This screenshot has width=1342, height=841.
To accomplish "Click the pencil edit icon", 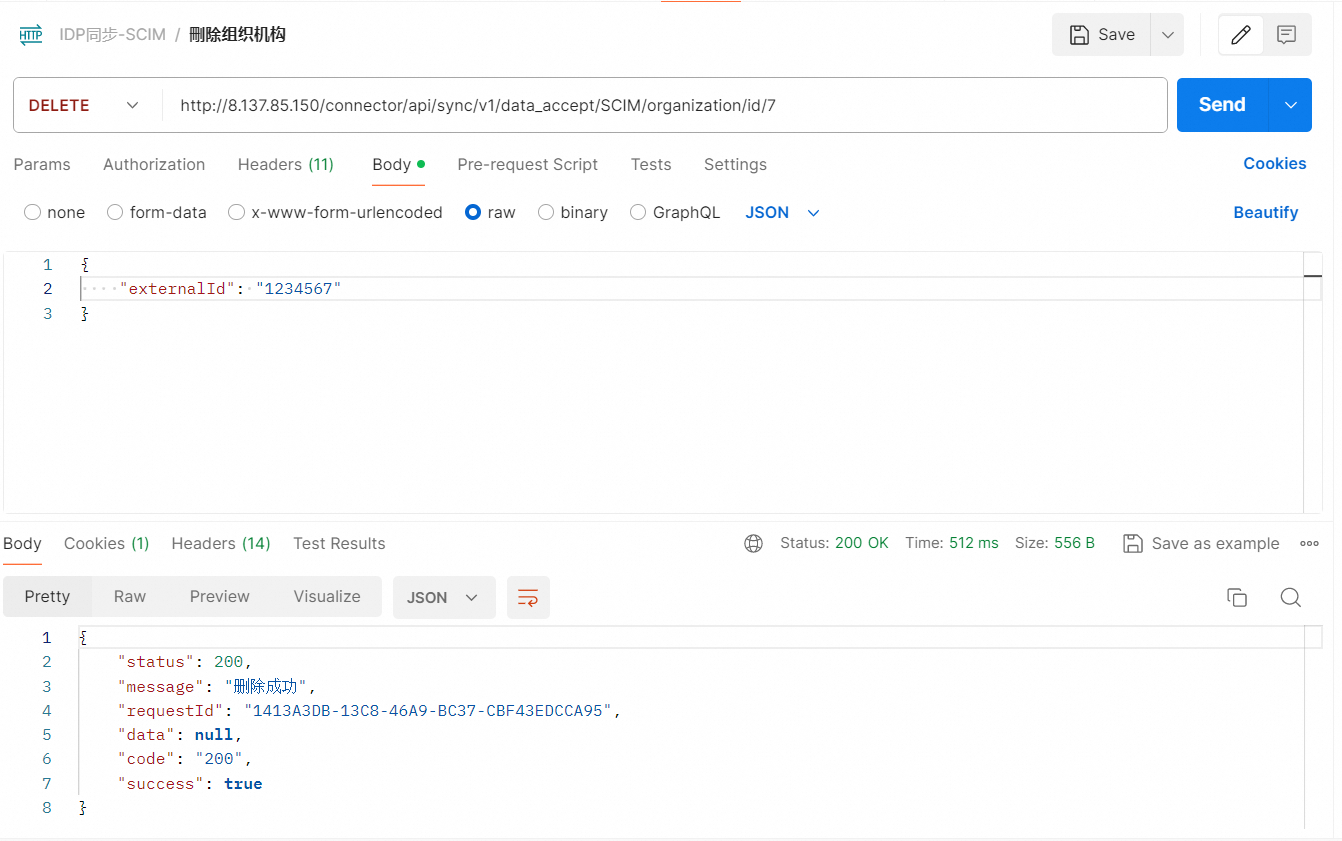I will (1240, 35).
